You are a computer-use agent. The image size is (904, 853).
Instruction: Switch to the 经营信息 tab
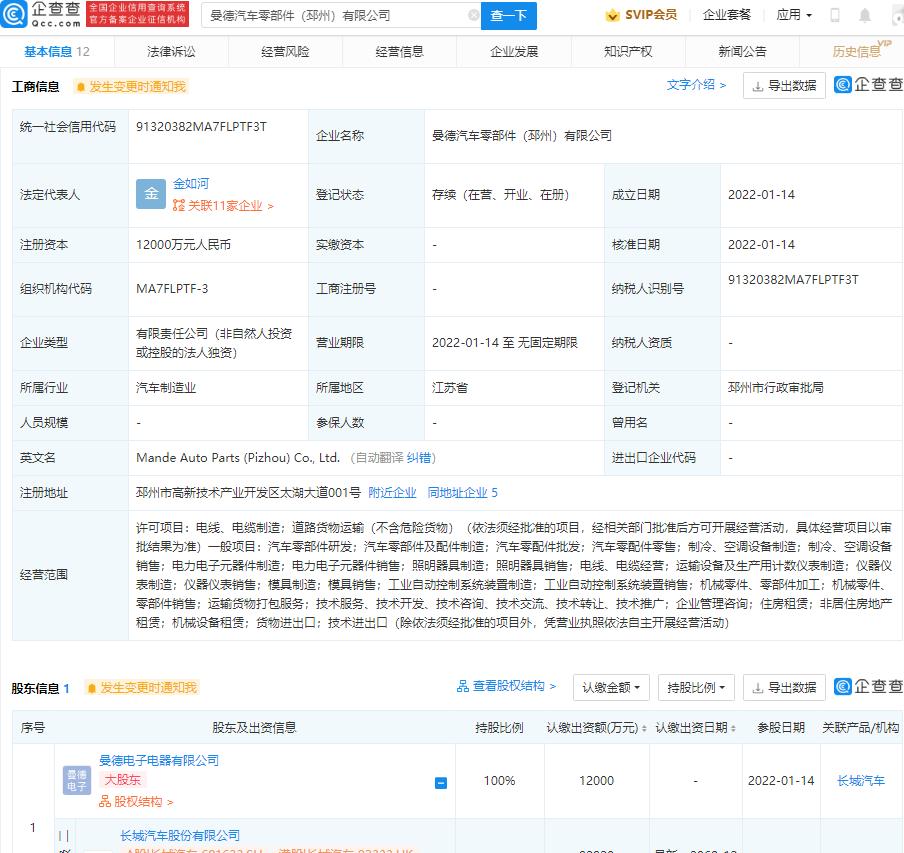point(400,52)
